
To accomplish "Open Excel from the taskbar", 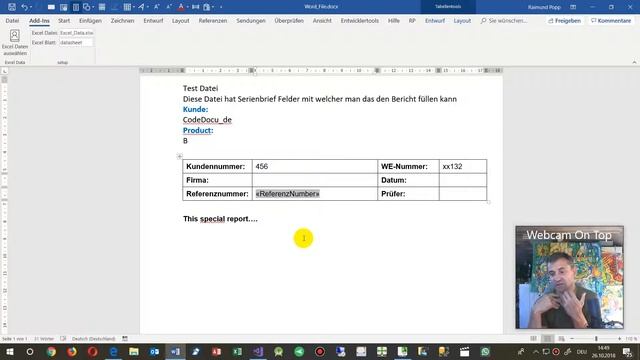I will [x=237, y=351].
